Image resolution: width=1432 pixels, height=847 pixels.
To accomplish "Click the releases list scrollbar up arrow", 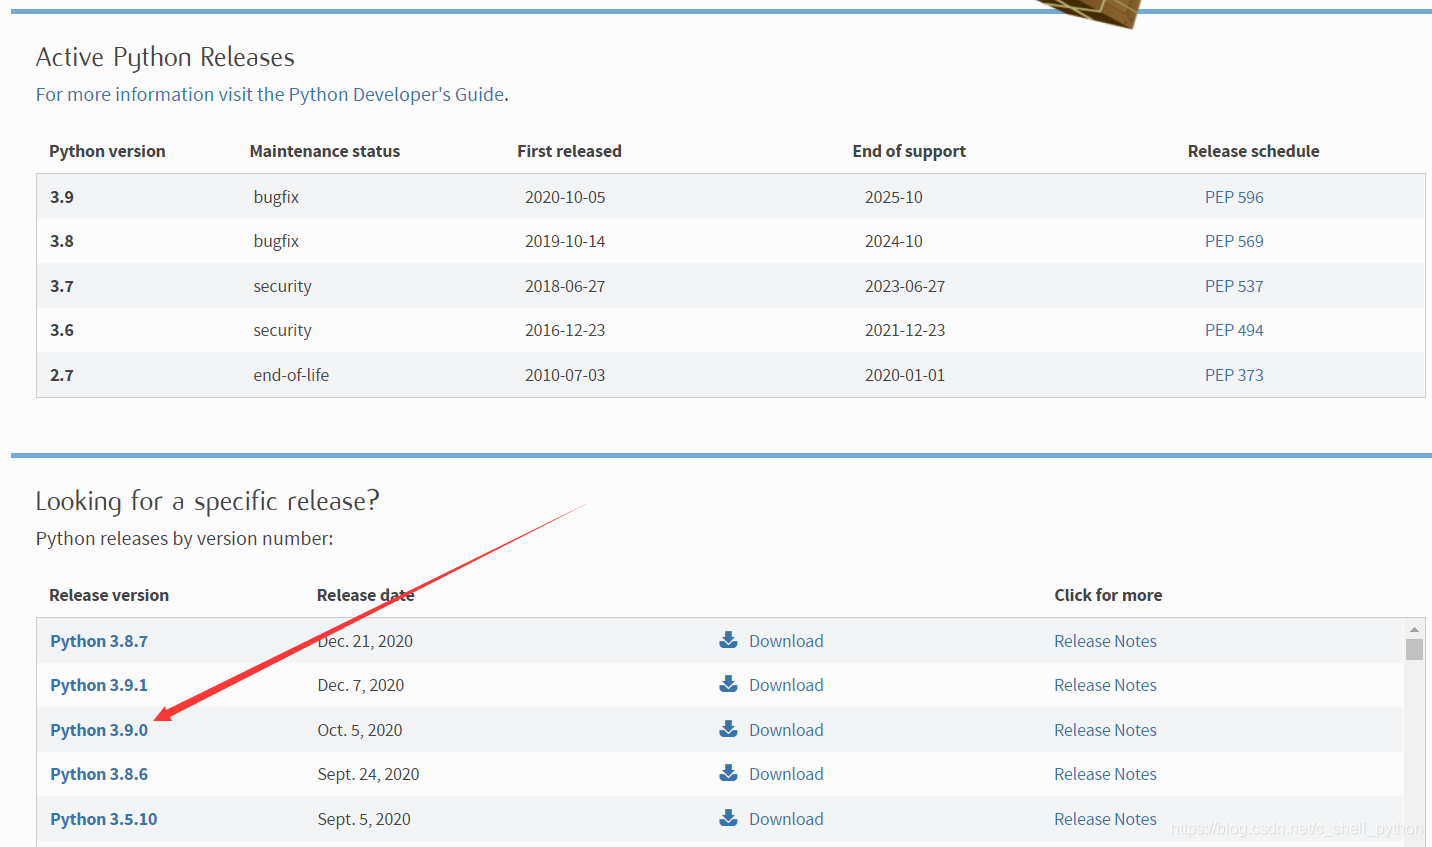I will [1414, 629].
